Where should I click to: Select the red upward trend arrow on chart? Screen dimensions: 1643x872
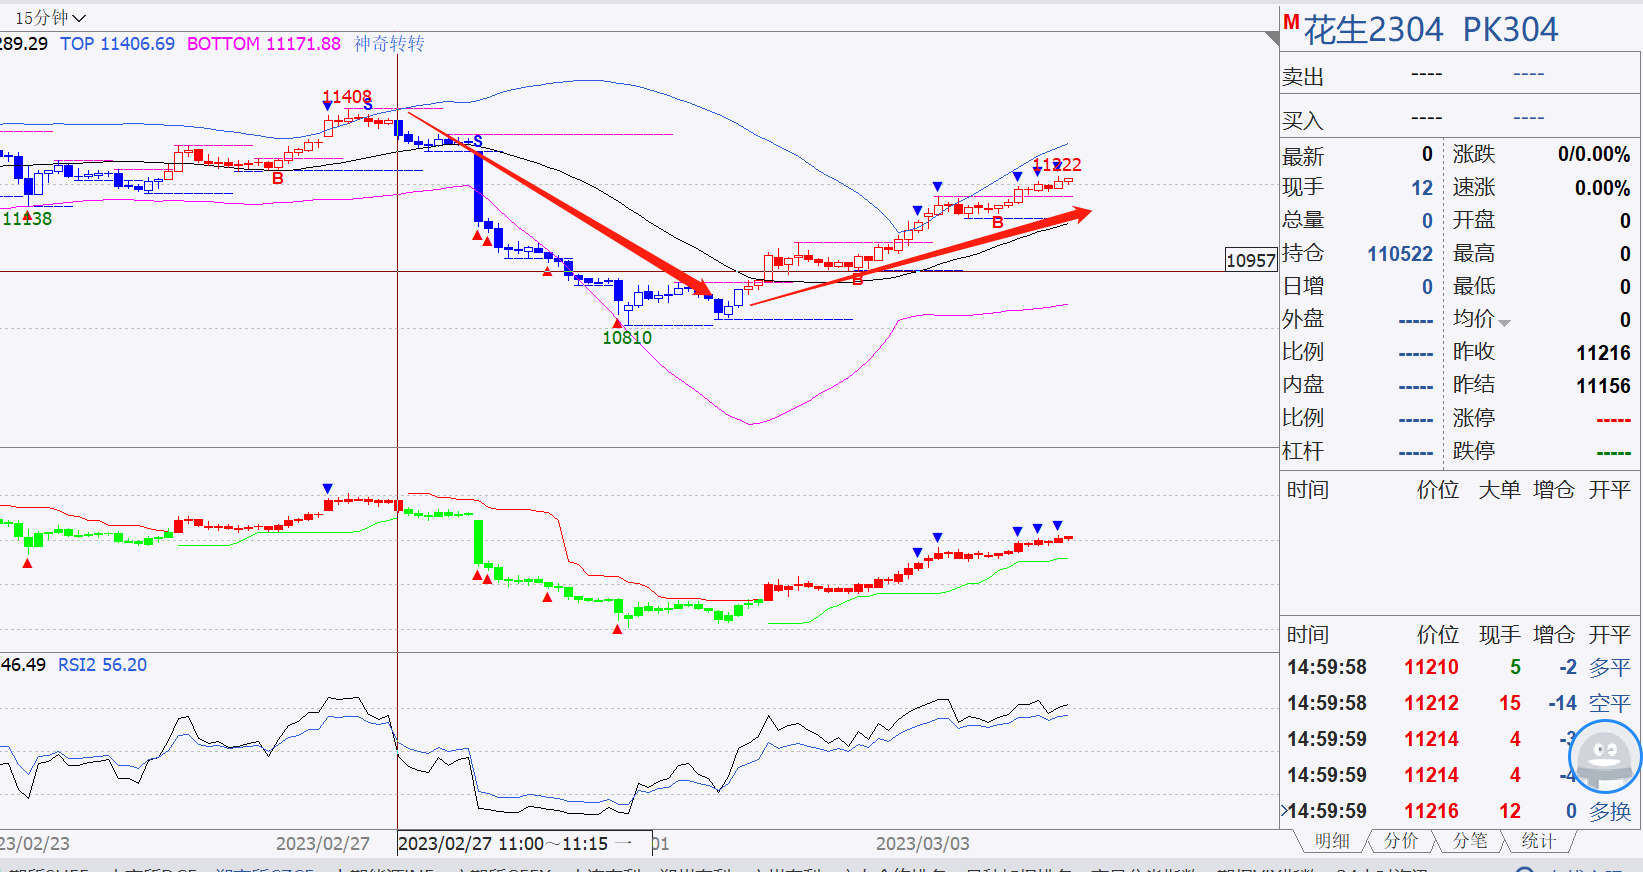(x=921, y=257)
